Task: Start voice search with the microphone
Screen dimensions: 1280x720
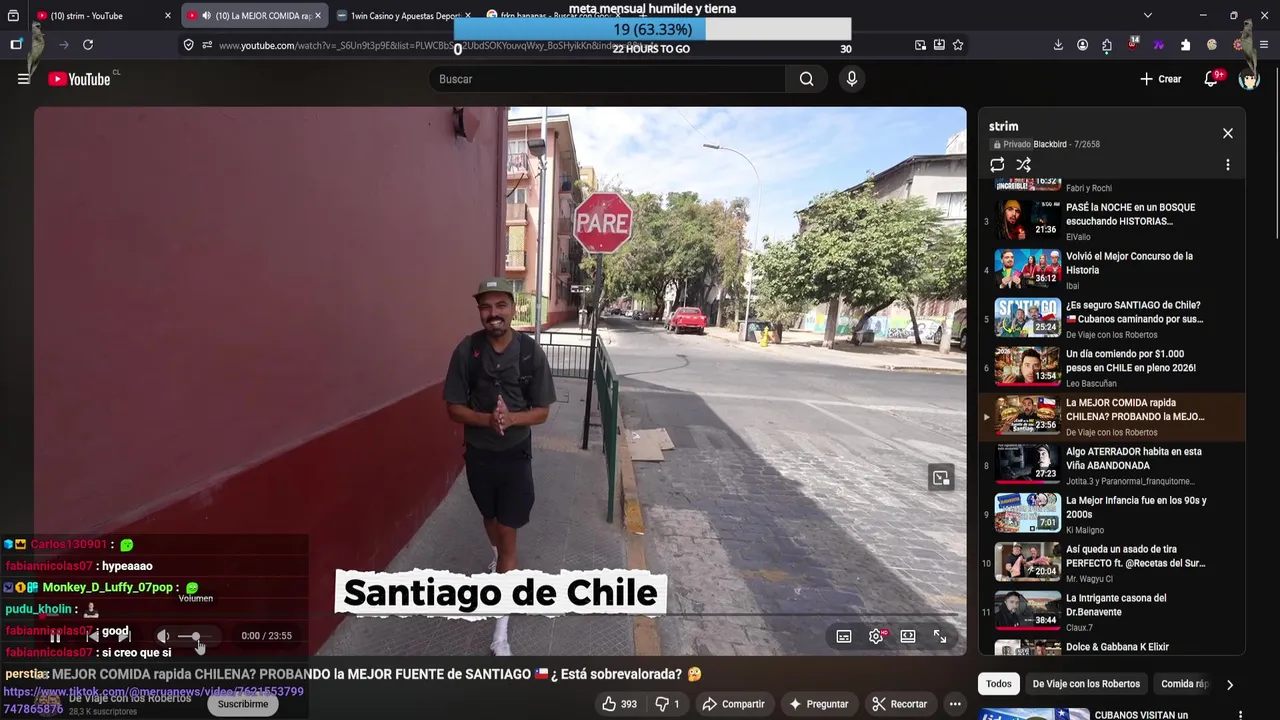Action: coord(851,79)
